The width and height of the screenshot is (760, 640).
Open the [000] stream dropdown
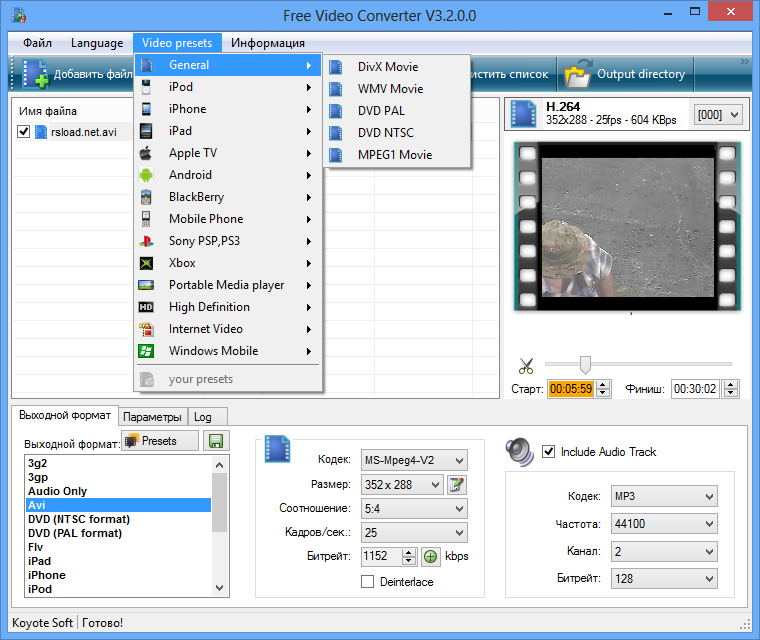pos(718,115)
